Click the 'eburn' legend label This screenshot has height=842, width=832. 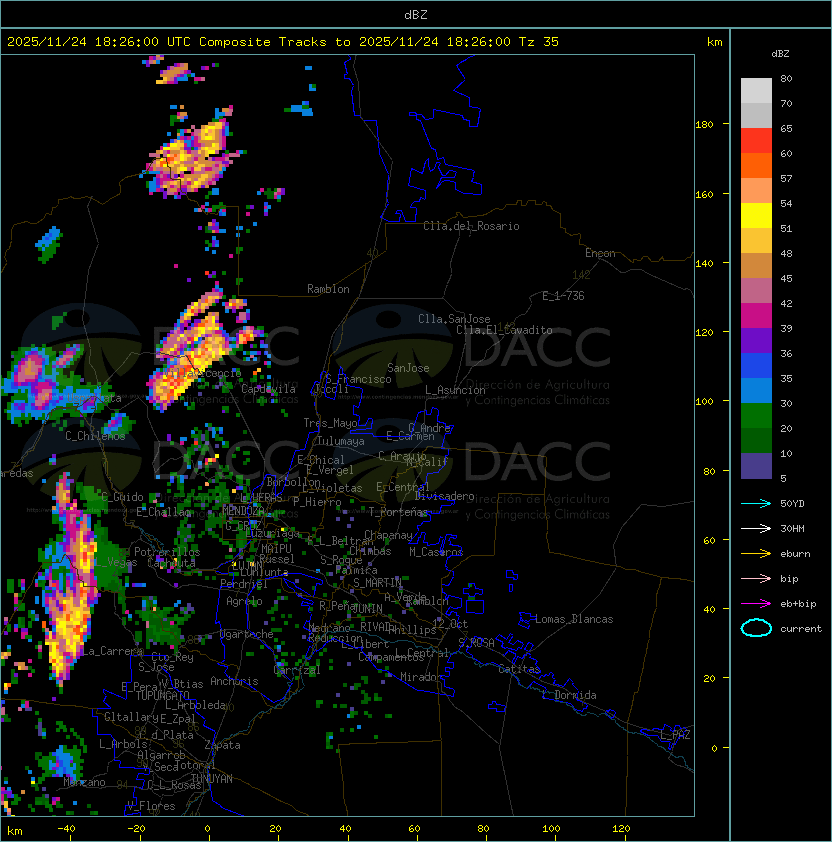795,554
